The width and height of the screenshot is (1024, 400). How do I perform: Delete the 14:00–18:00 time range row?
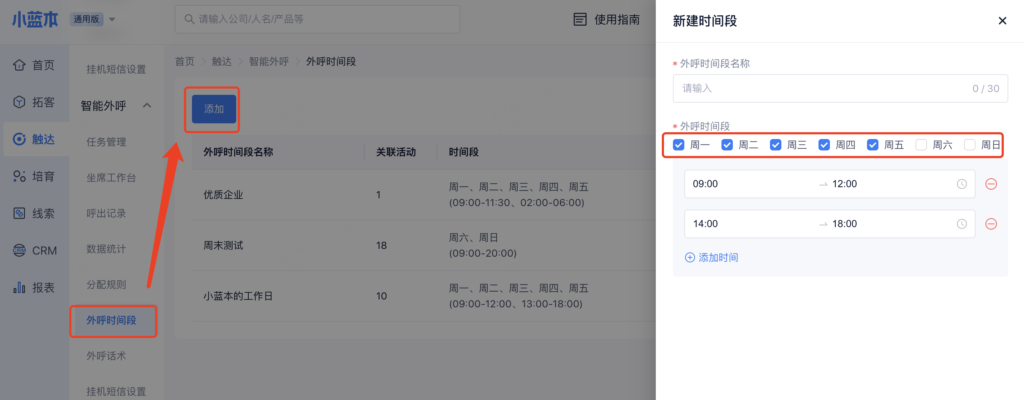tap(991, 224)
